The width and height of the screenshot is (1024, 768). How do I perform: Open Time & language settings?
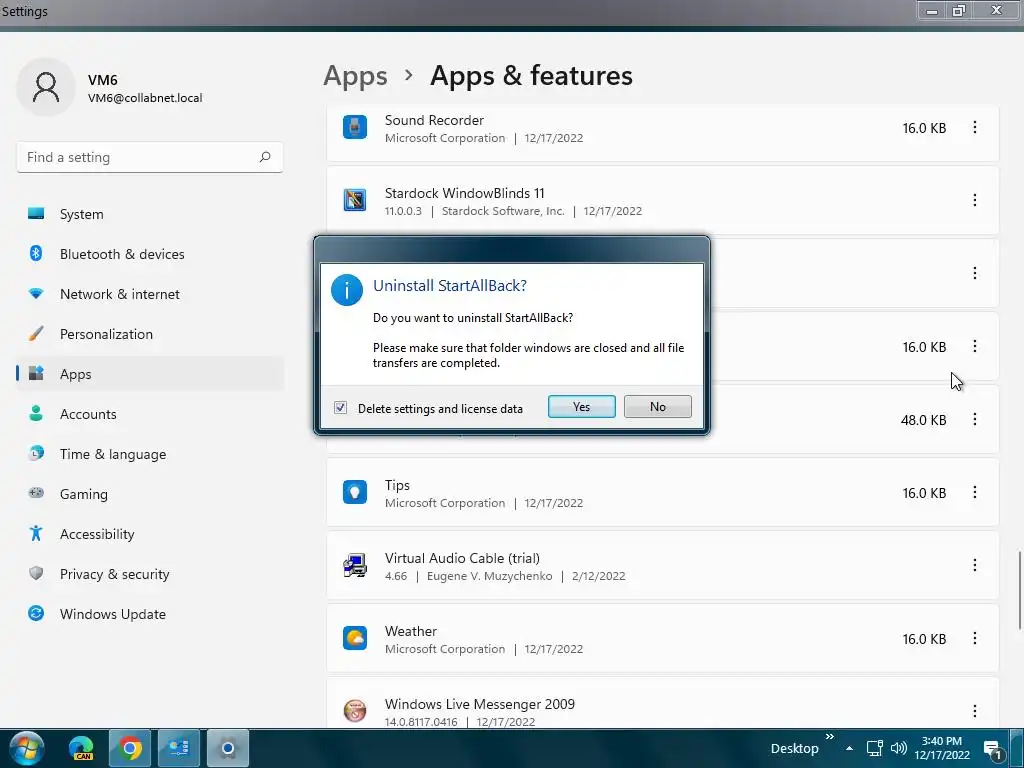(x=150, y=454)
